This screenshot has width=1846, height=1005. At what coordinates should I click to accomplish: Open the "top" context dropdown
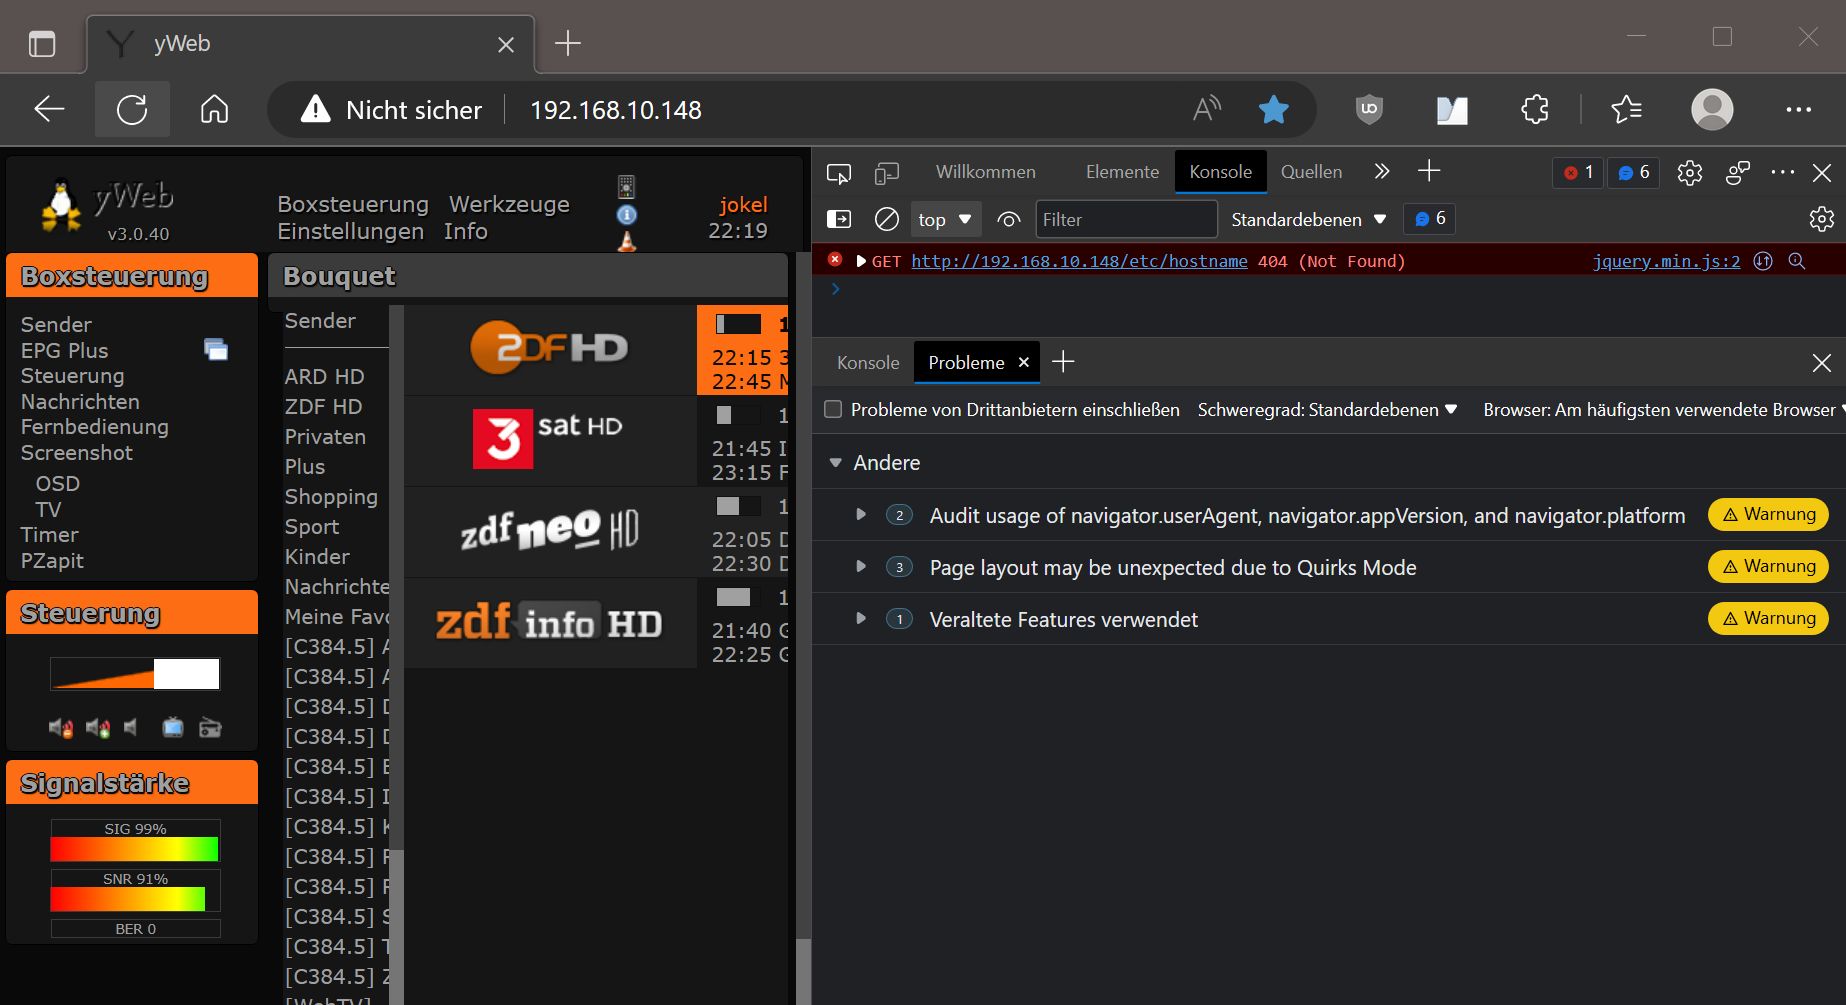click(945, 219)
